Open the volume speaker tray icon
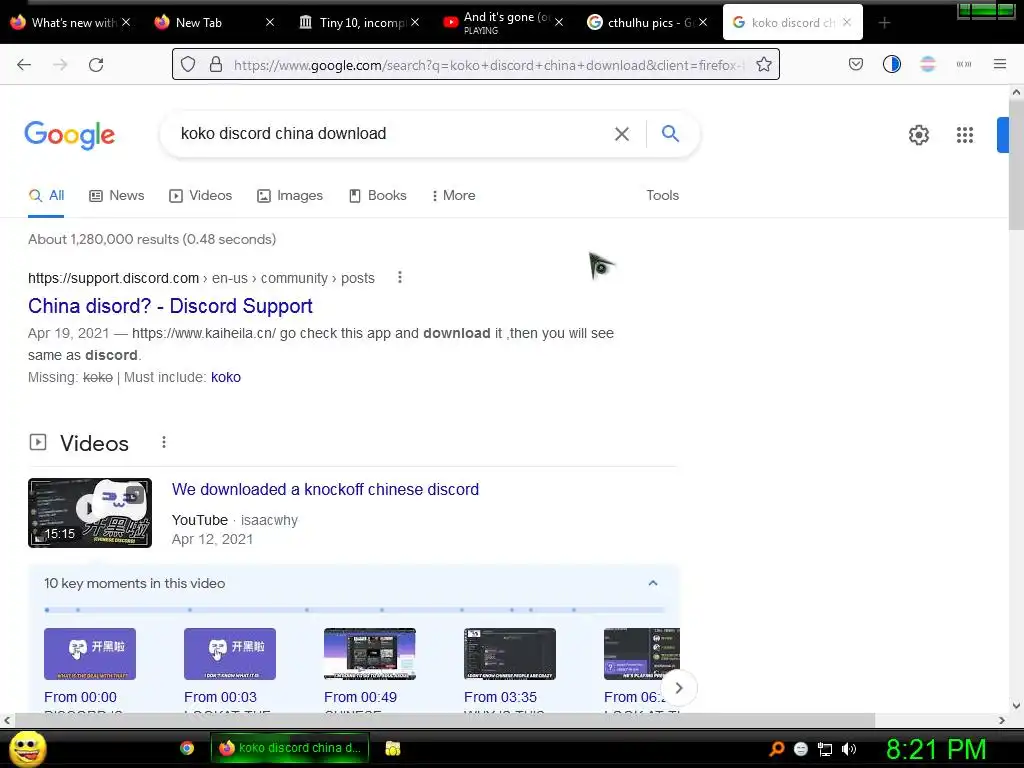Screen dimensions: 1024x768 [x=849, y=748]
